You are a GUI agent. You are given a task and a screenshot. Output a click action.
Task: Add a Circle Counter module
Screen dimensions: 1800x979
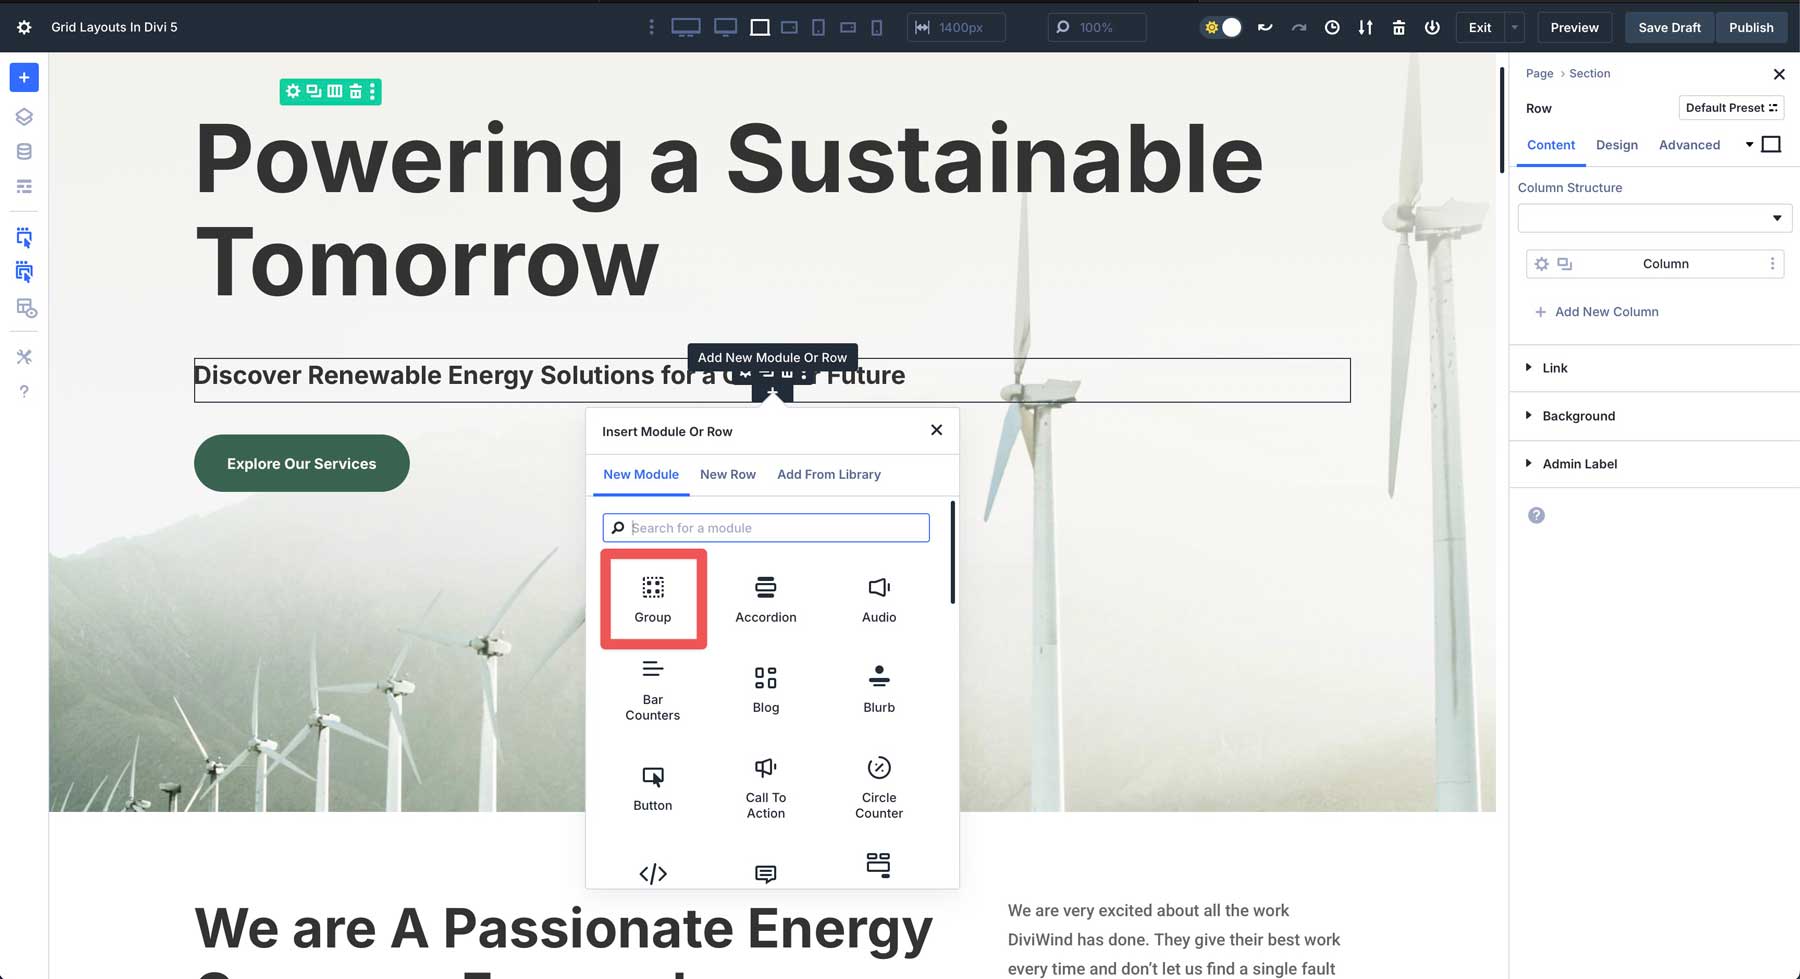[878, 788]
